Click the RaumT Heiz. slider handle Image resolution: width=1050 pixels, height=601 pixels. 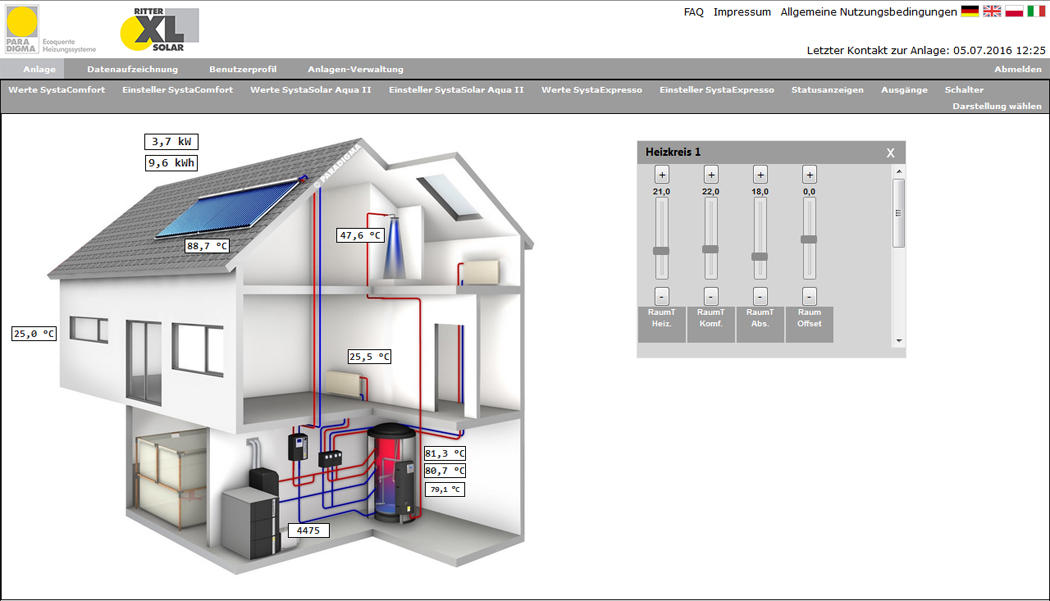coord(662,251)
